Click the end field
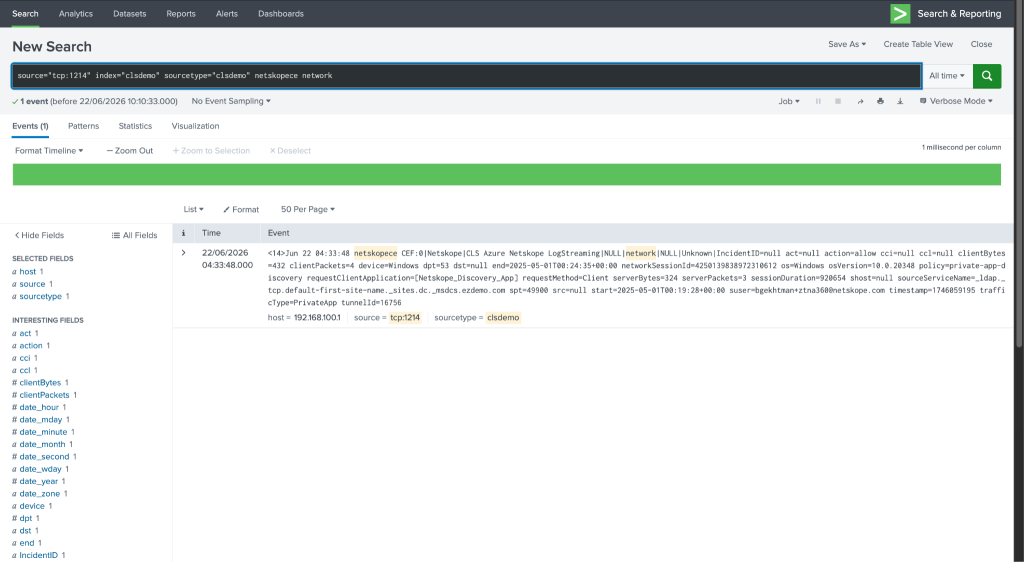Viewport: 1024px width, 562px height. pos(27,543)
